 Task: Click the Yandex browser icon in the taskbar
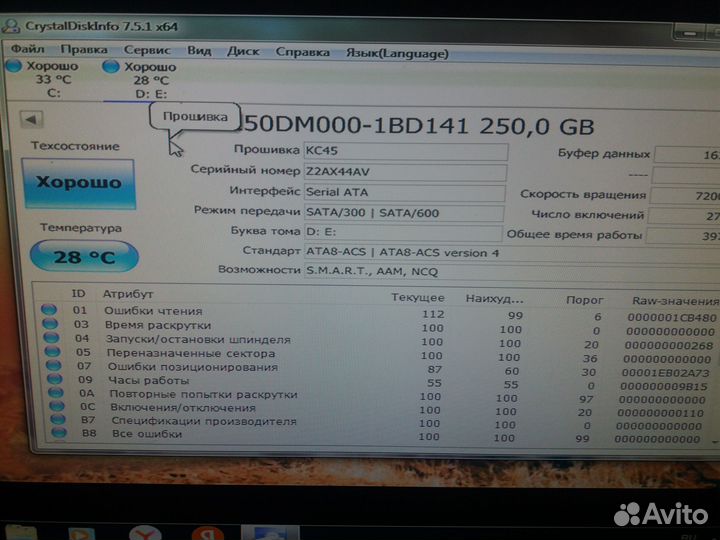click(x=145, y=533)
